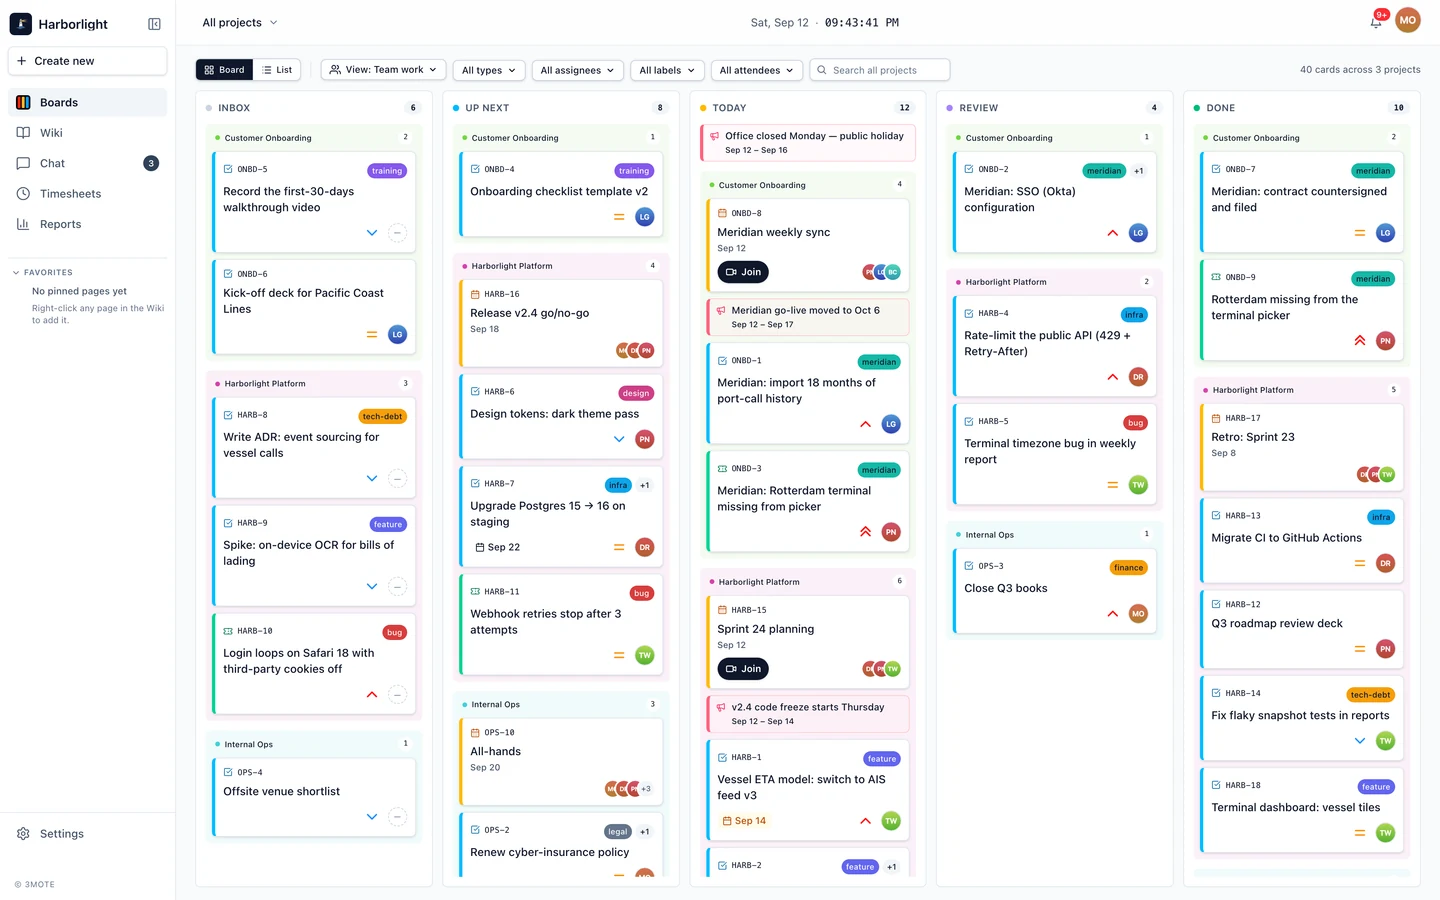Click the low-priority chevron on ONBD-5 card
The height and width of the screenshot is (900, 1440).
[372, 233]
